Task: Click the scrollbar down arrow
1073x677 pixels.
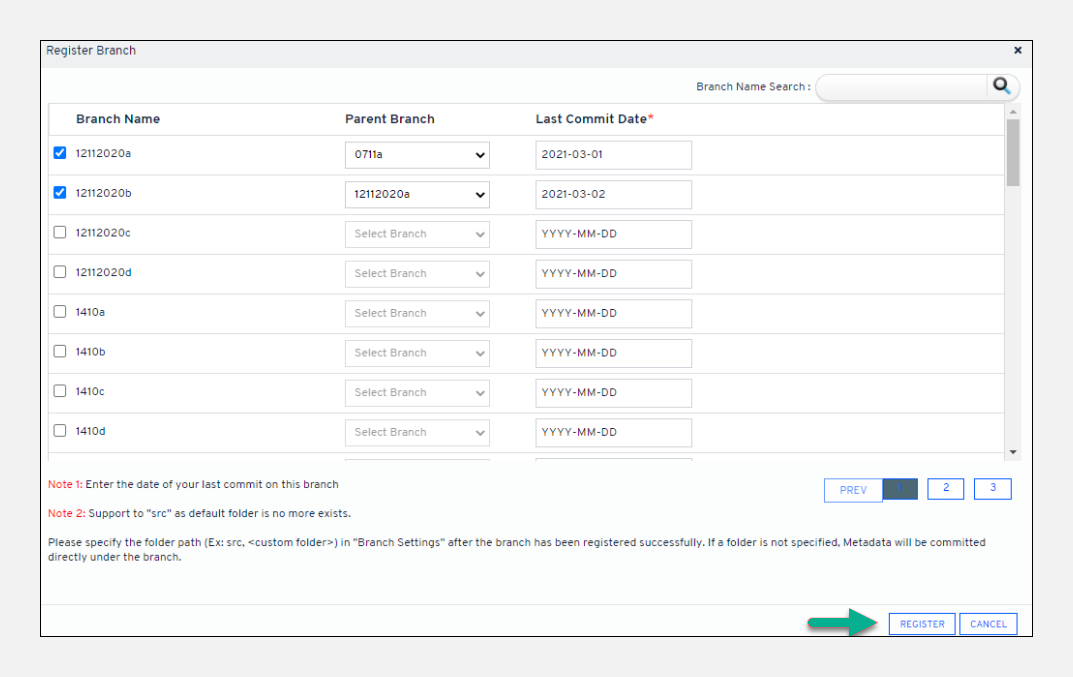Action: point(1013,452)
